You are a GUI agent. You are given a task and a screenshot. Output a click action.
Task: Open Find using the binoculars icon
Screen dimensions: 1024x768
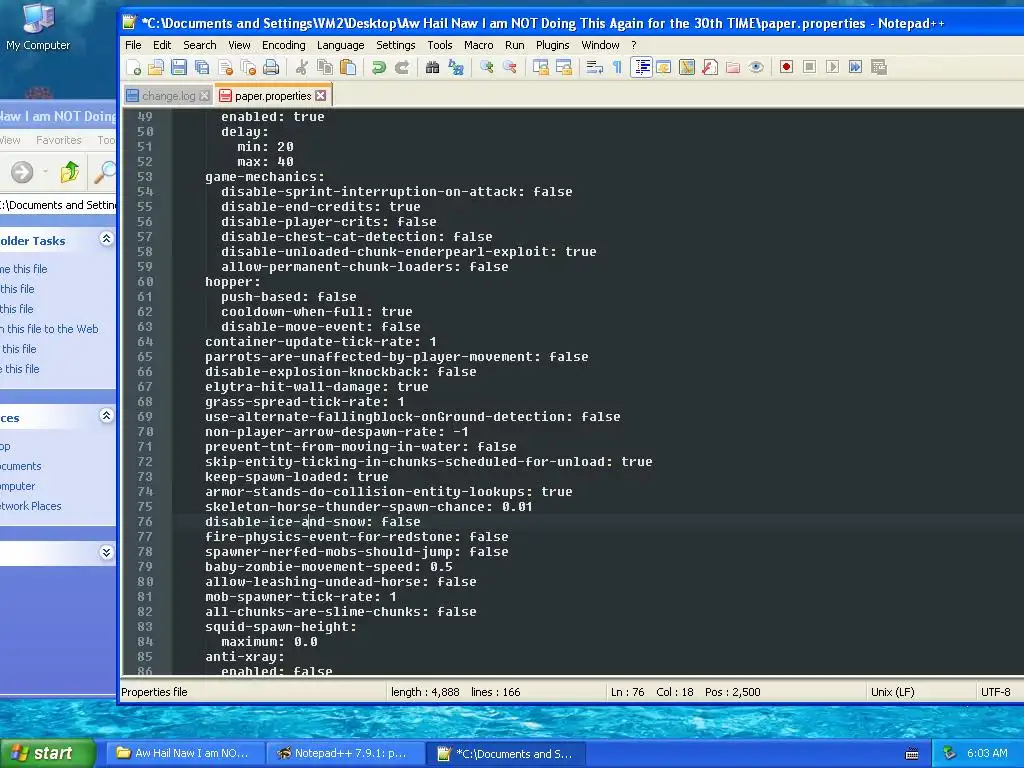(432, 67)
